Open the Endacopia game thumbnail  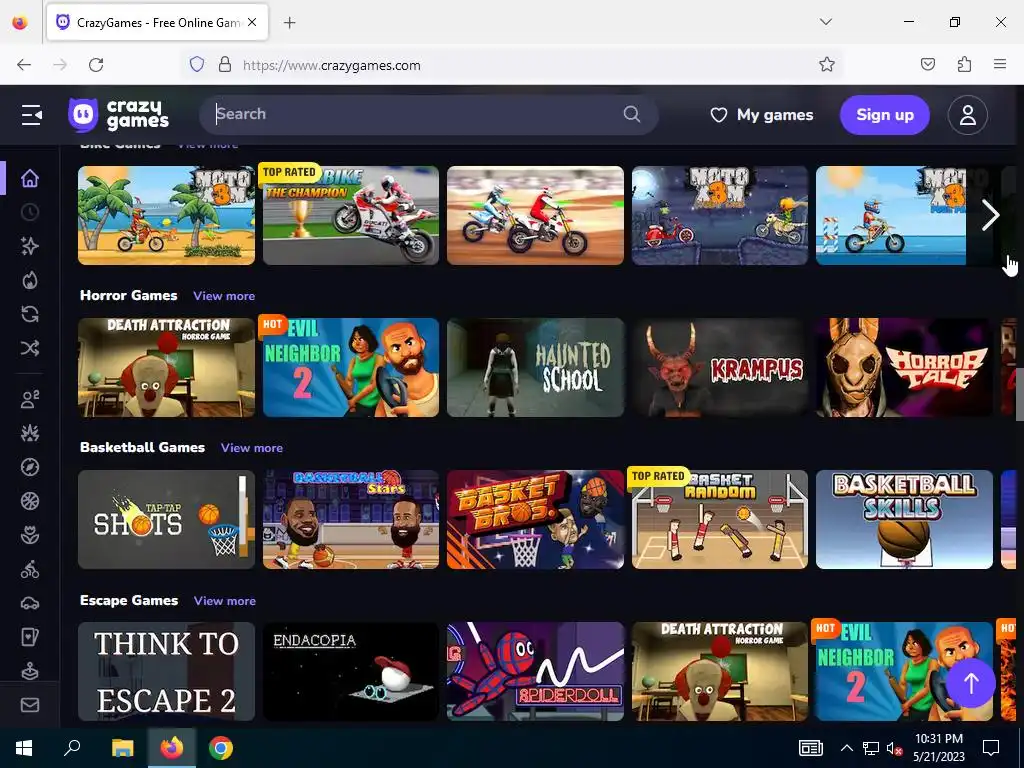coord(351,671)
